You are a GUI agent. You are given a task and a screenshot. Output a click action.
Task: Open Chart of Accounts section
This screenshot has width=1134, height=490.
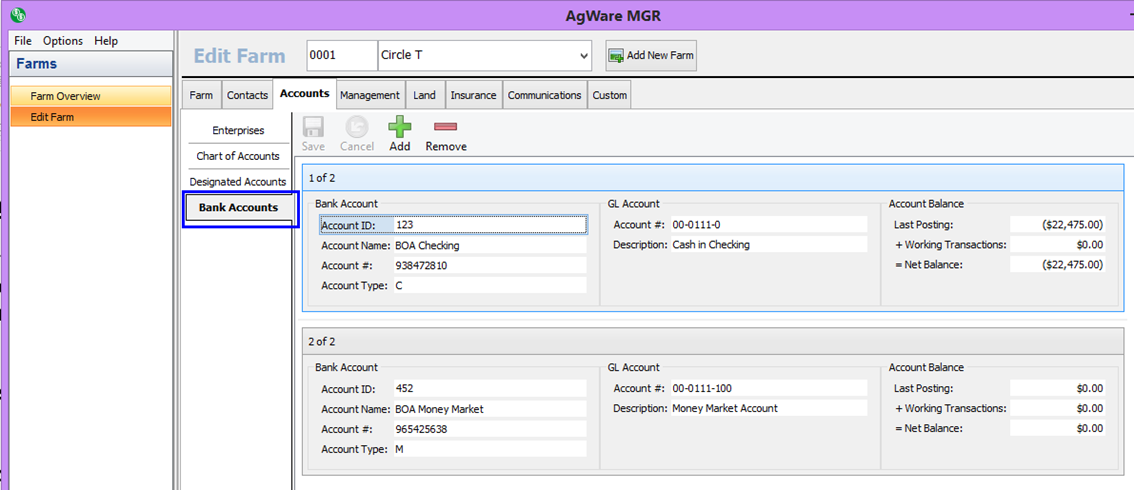tap(238, 156)
